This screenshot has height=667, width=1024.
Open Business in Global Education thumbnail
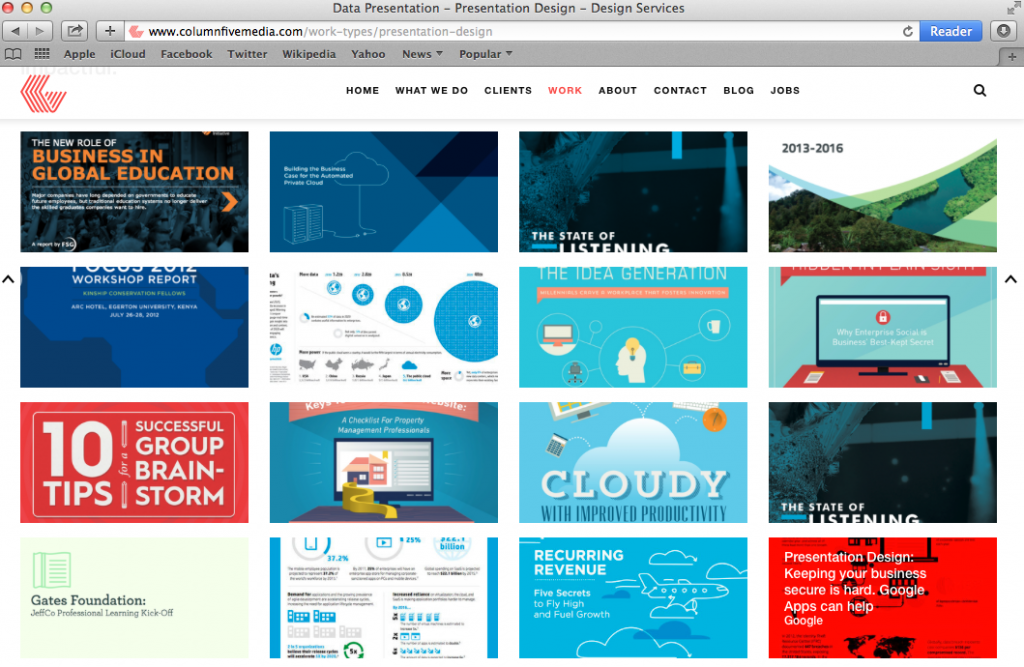(x=134, y=191)
